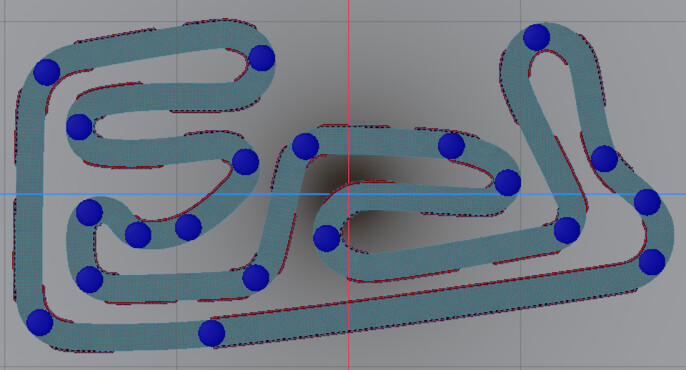Select control point at bottom-left track corner
Image resolution: width=686 pixels, height=370 pixels.
40,322
